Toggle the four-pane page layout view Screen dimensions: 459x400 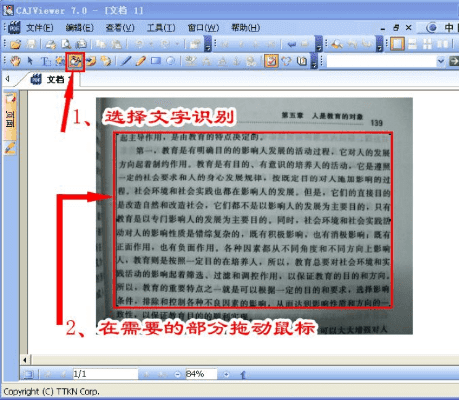[427, 44]
